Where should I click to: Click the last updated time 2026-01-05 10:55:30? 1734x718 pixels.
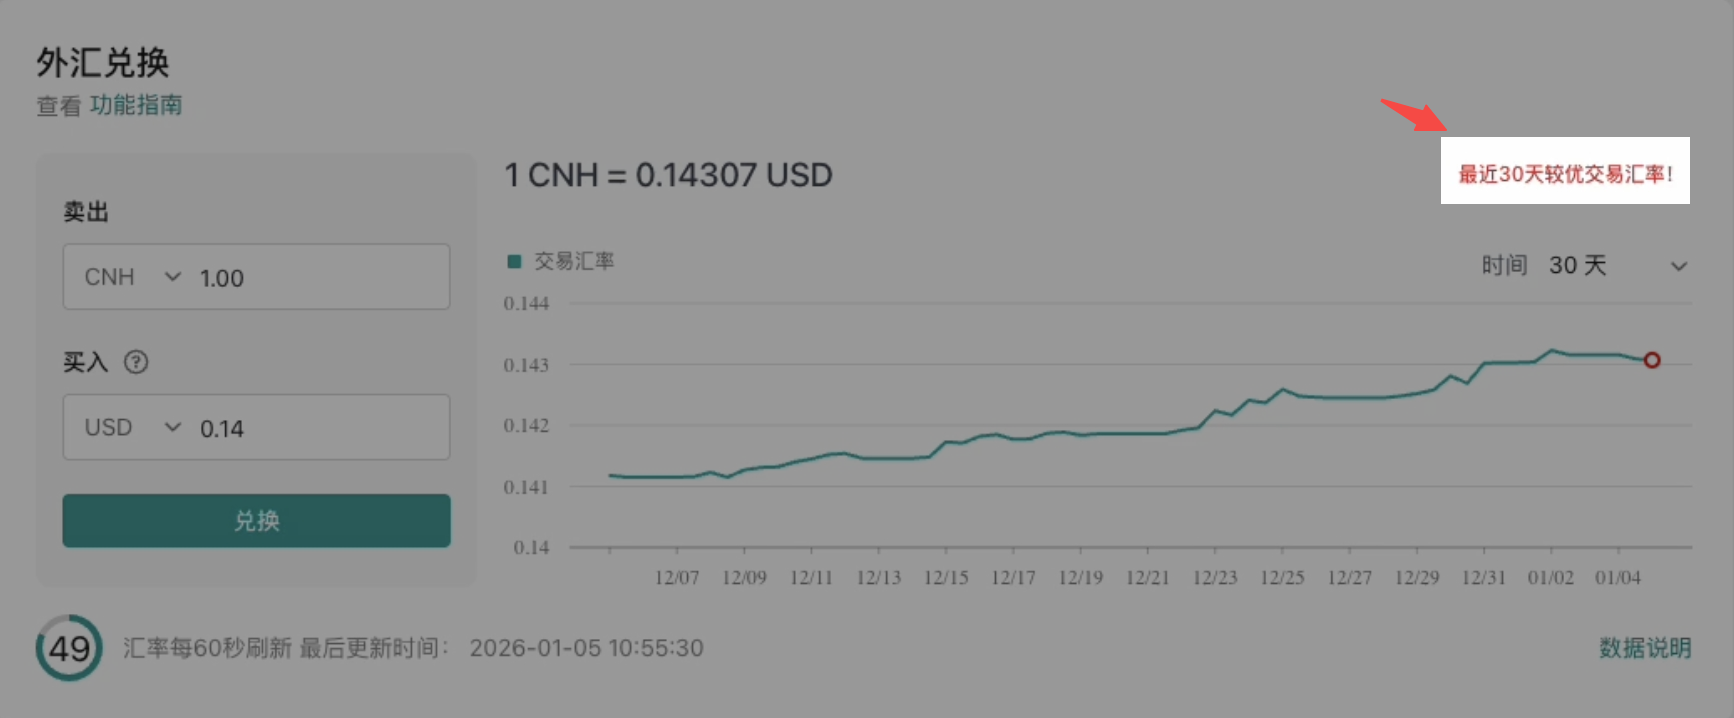point(586,648)
